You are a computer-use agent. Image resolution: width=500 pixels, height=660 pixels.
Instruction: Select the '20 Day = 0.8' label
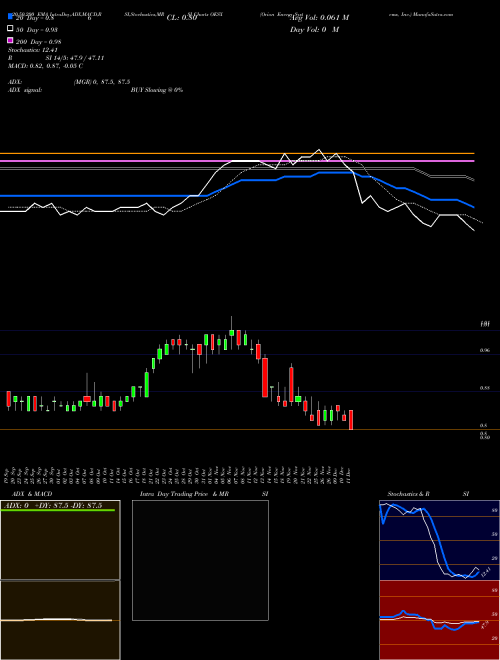35,18
